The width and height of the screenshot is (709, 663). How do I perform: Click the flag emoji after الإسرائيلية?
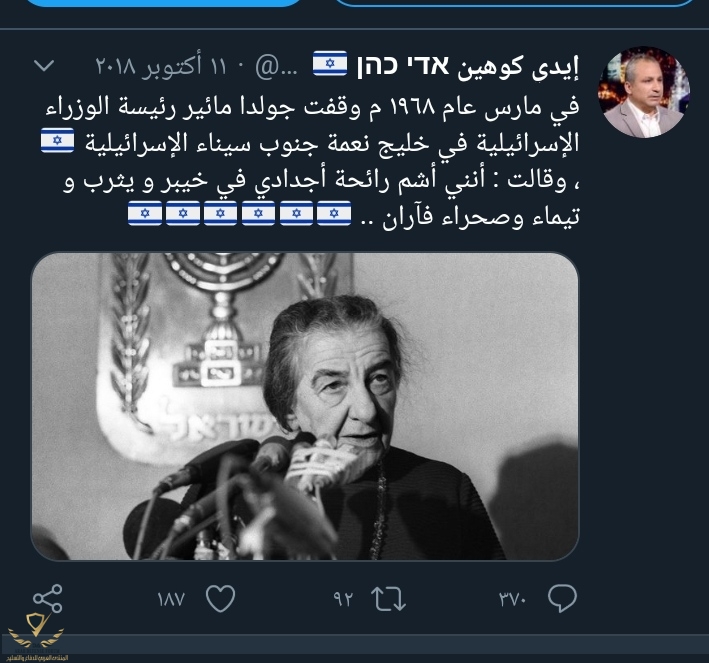point(57,140)
